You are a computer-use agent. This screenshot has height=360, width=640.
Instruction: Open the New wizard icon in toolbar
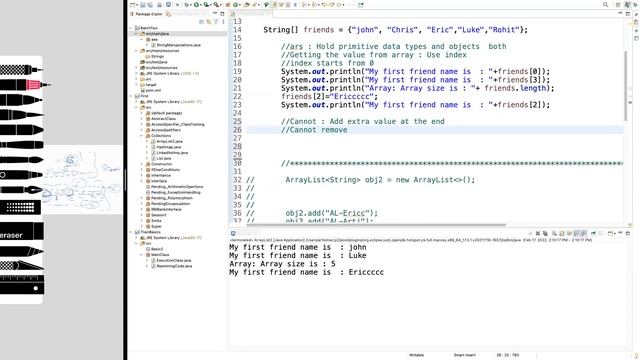pyautogui.click(x=132, y=5)
